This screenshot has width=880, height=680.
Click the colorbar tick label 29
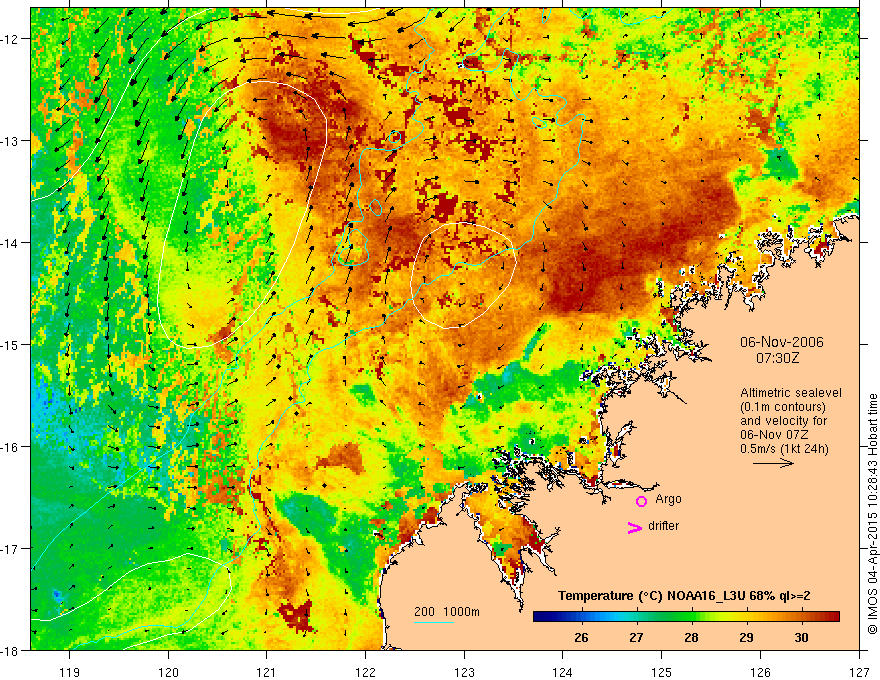click(746, 637)
